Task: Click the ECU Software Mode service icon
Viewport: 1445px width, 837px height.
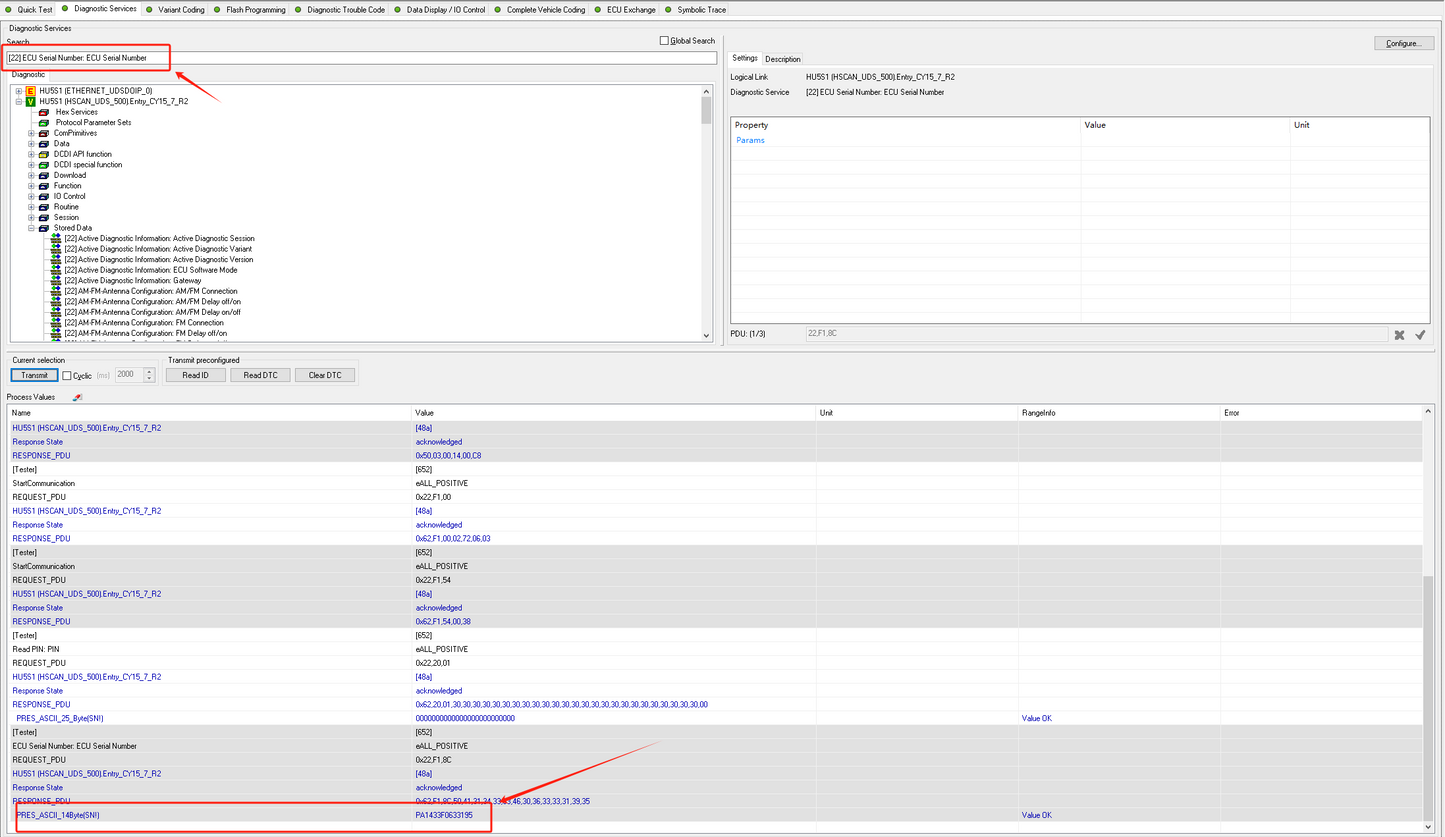Action: click(x=56, y=270)
